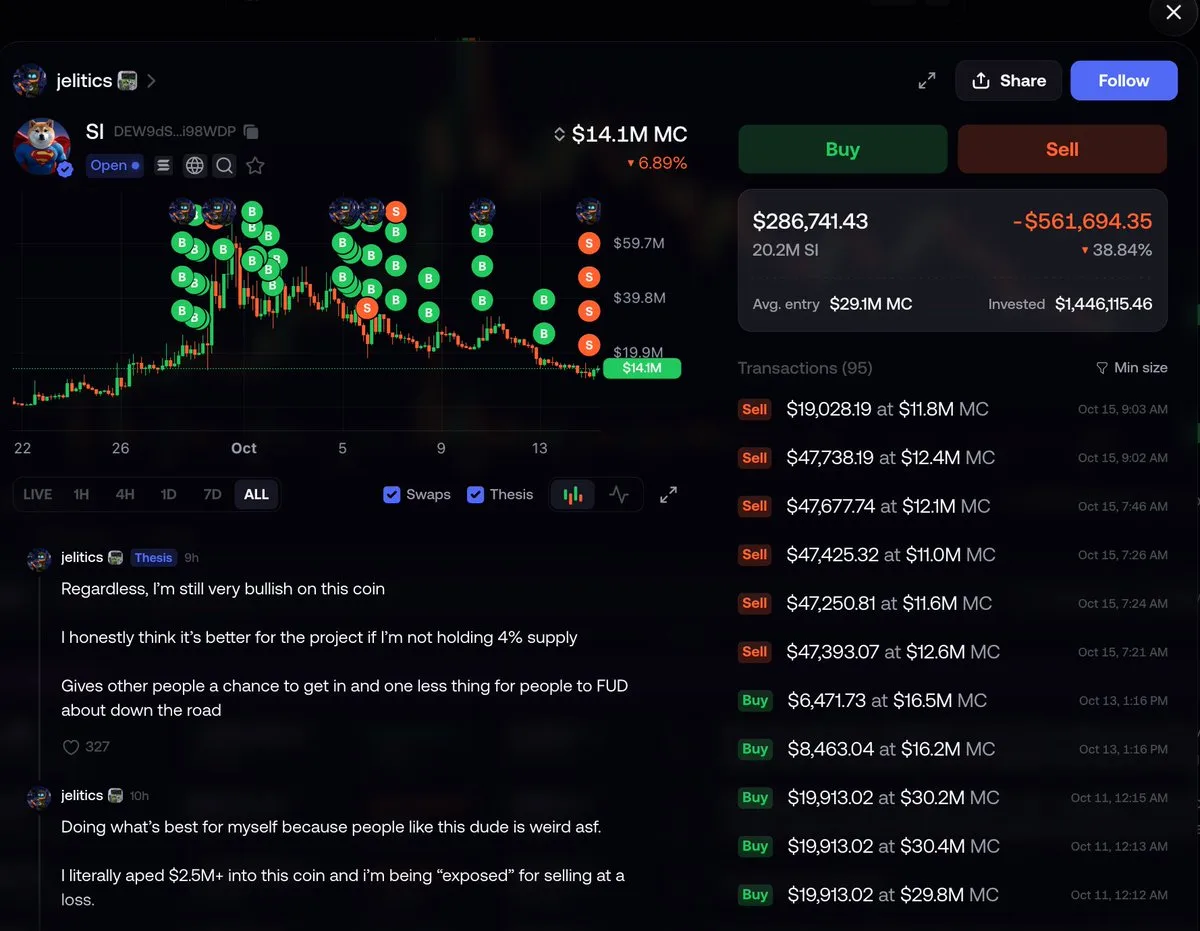Open the $47,393.07 Sell at $12.6M row
The width and height of the screenshot is (1200, 931).
click(952, 652)
